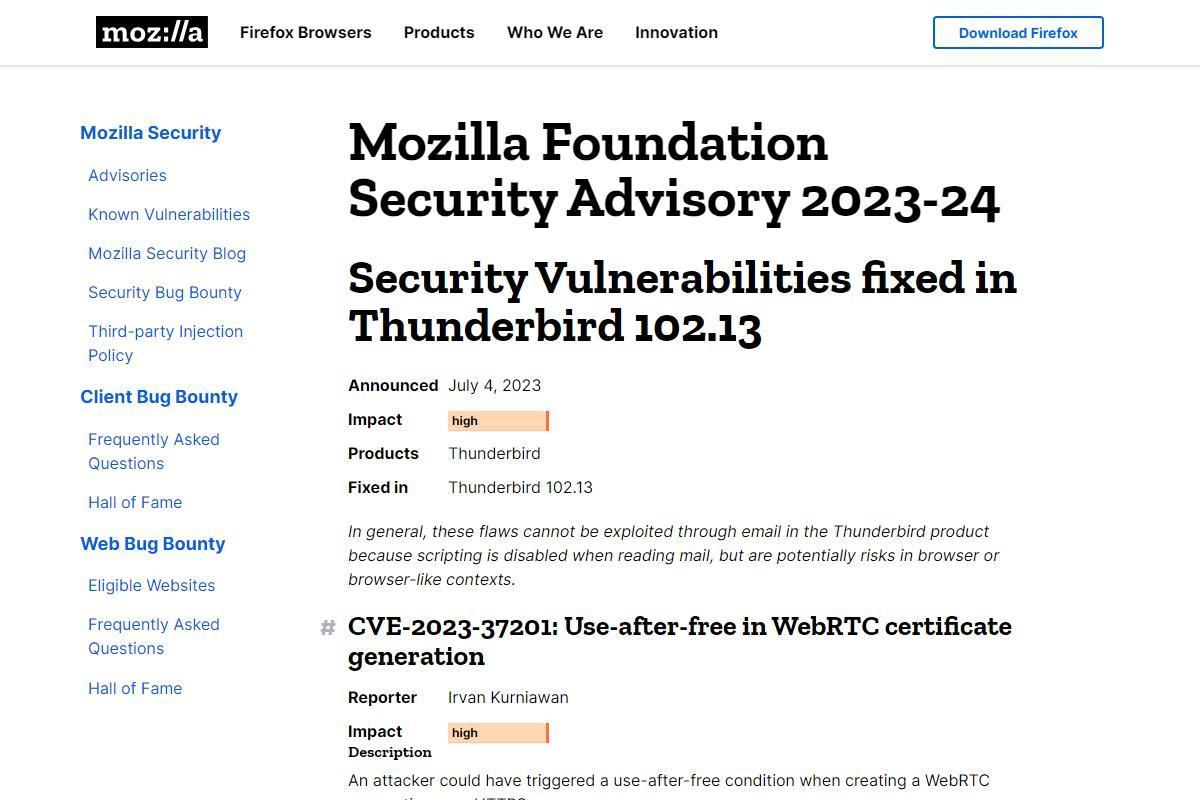Select the Client Bug Bounty heading
This screenshot has height=800, width=1200.
coord(159,397)
